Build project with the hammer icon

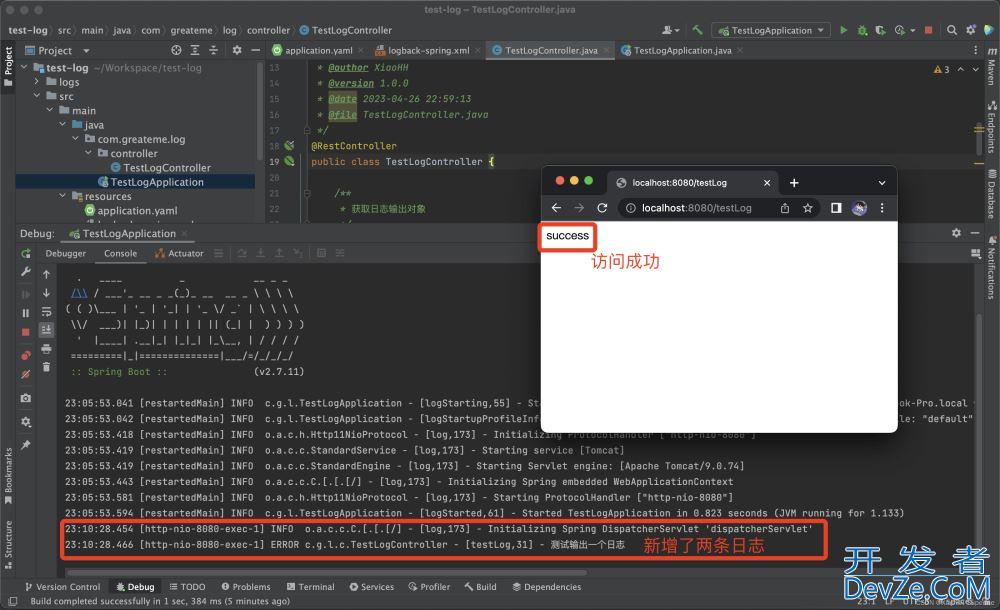click(698, 30)
